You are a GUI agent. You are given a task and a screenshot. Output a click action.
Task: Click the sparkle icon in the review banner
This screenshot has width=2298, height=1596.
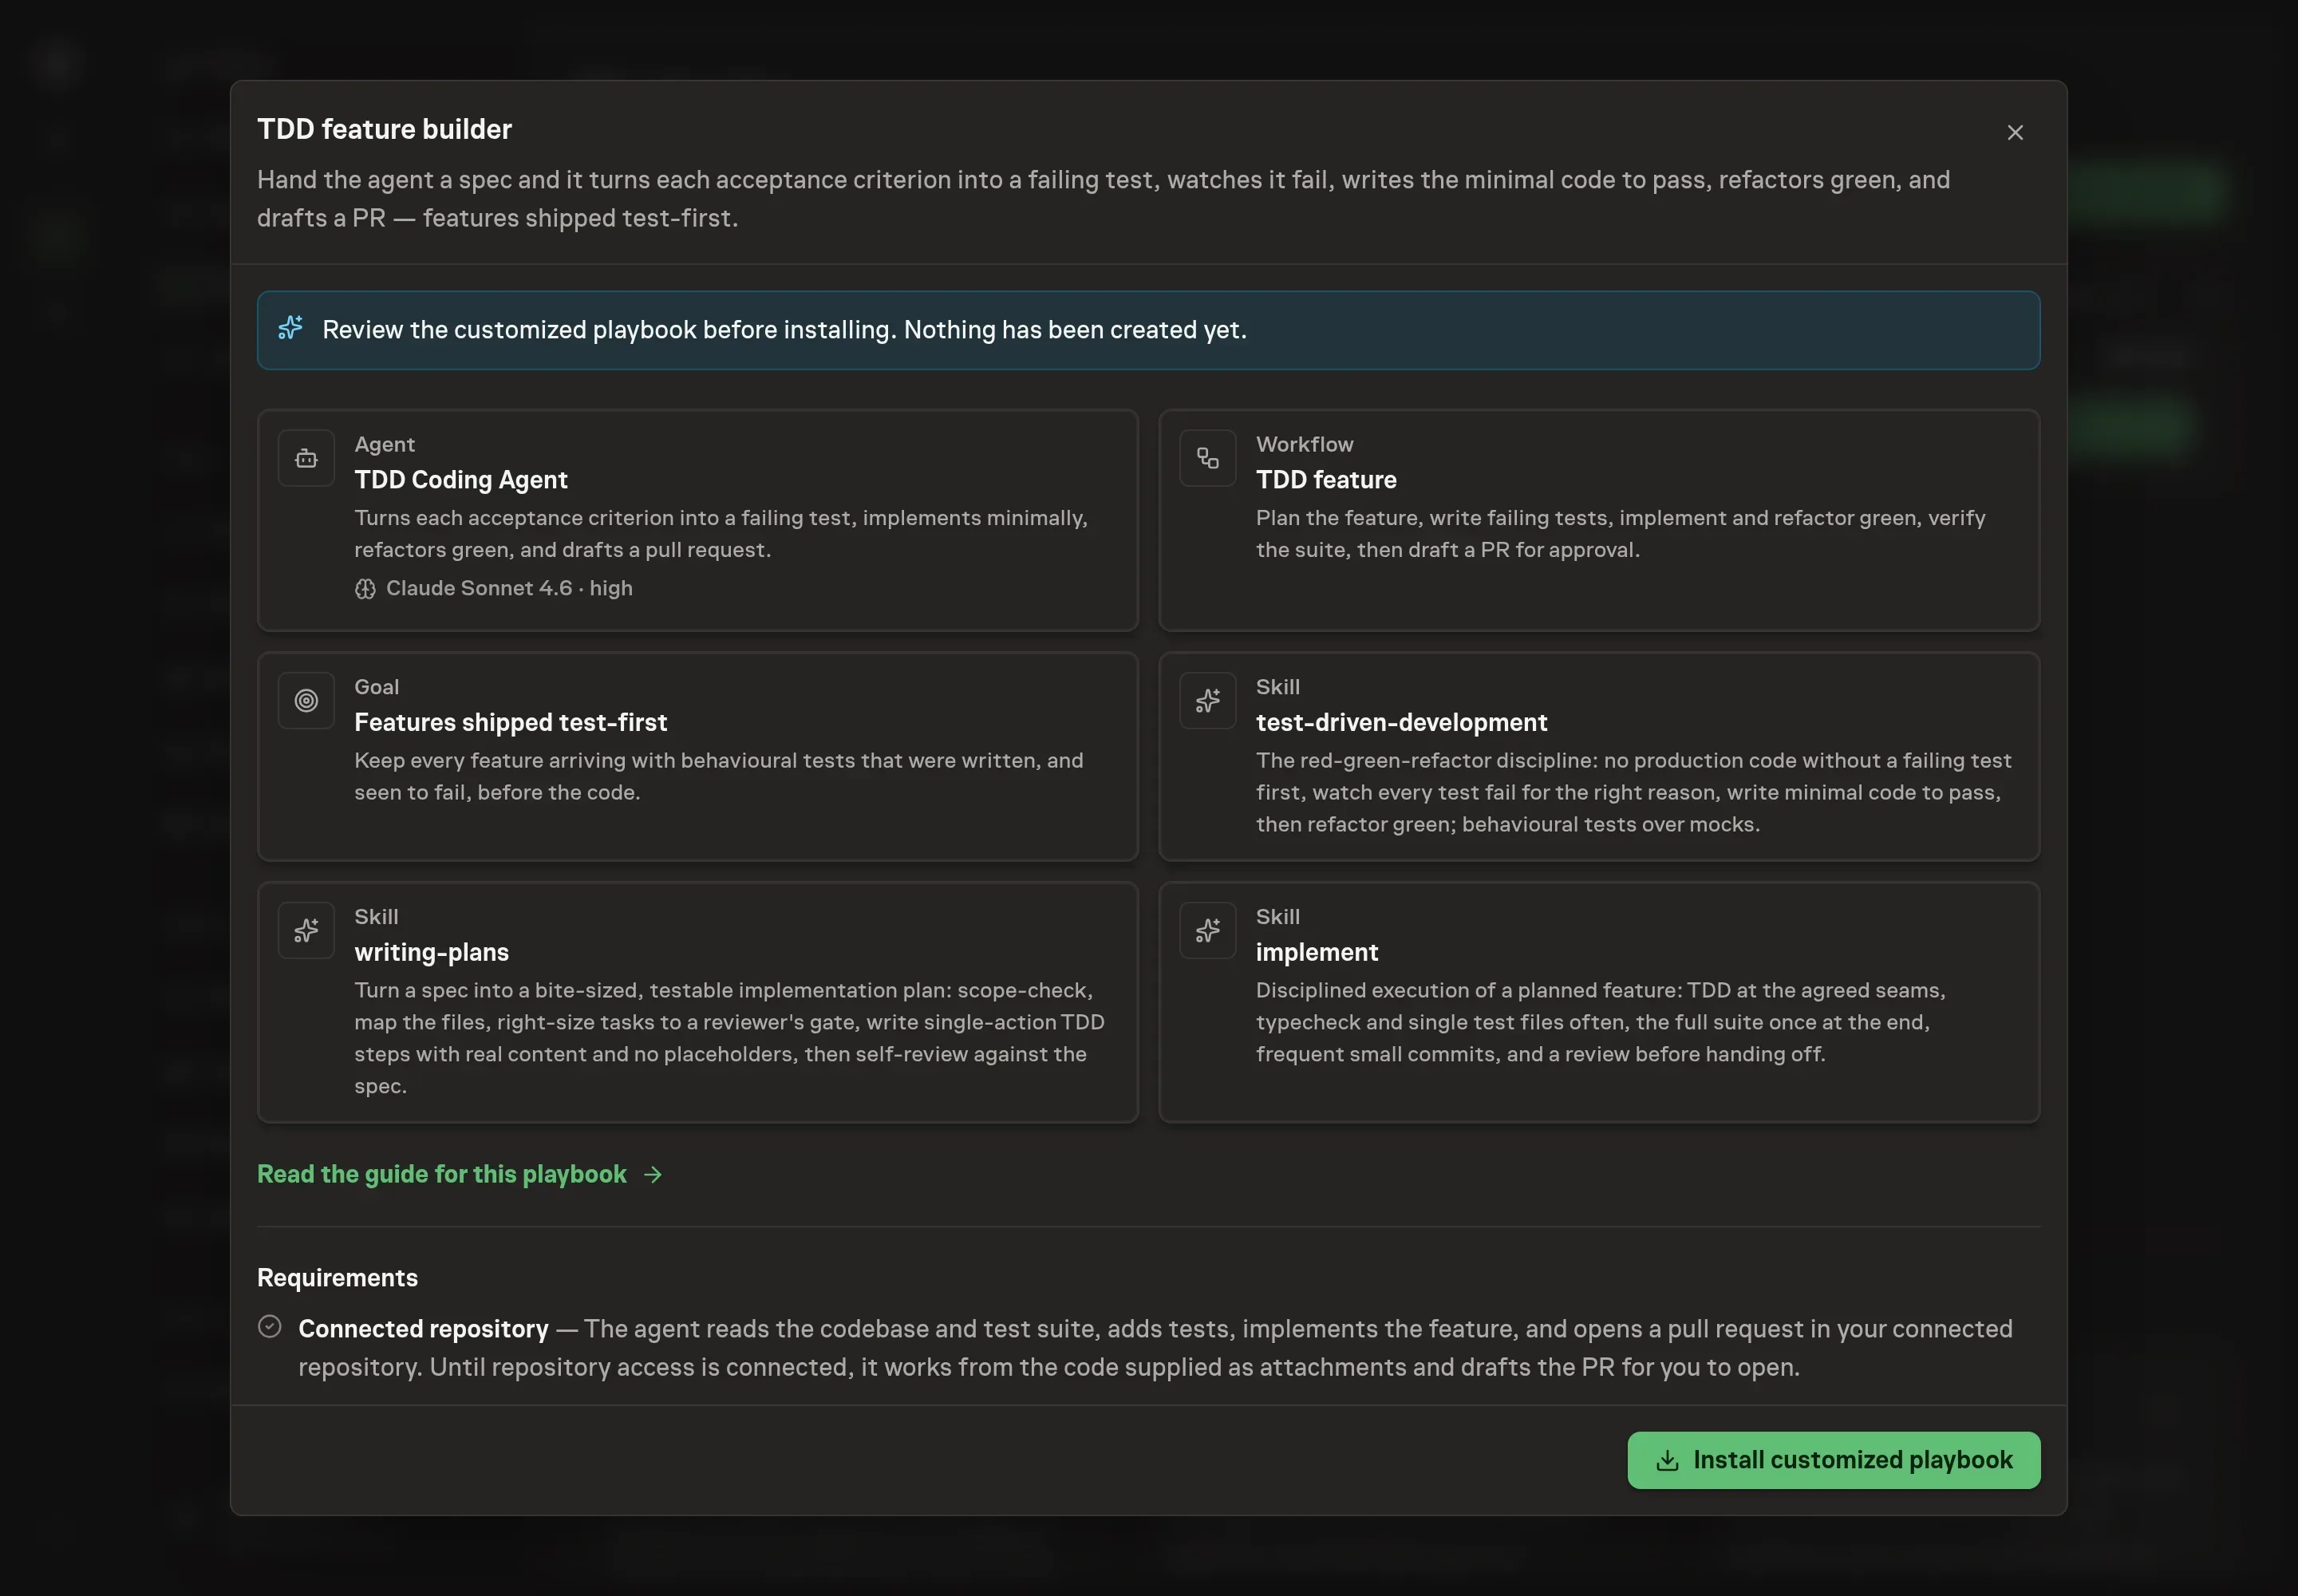pos(290,328)
